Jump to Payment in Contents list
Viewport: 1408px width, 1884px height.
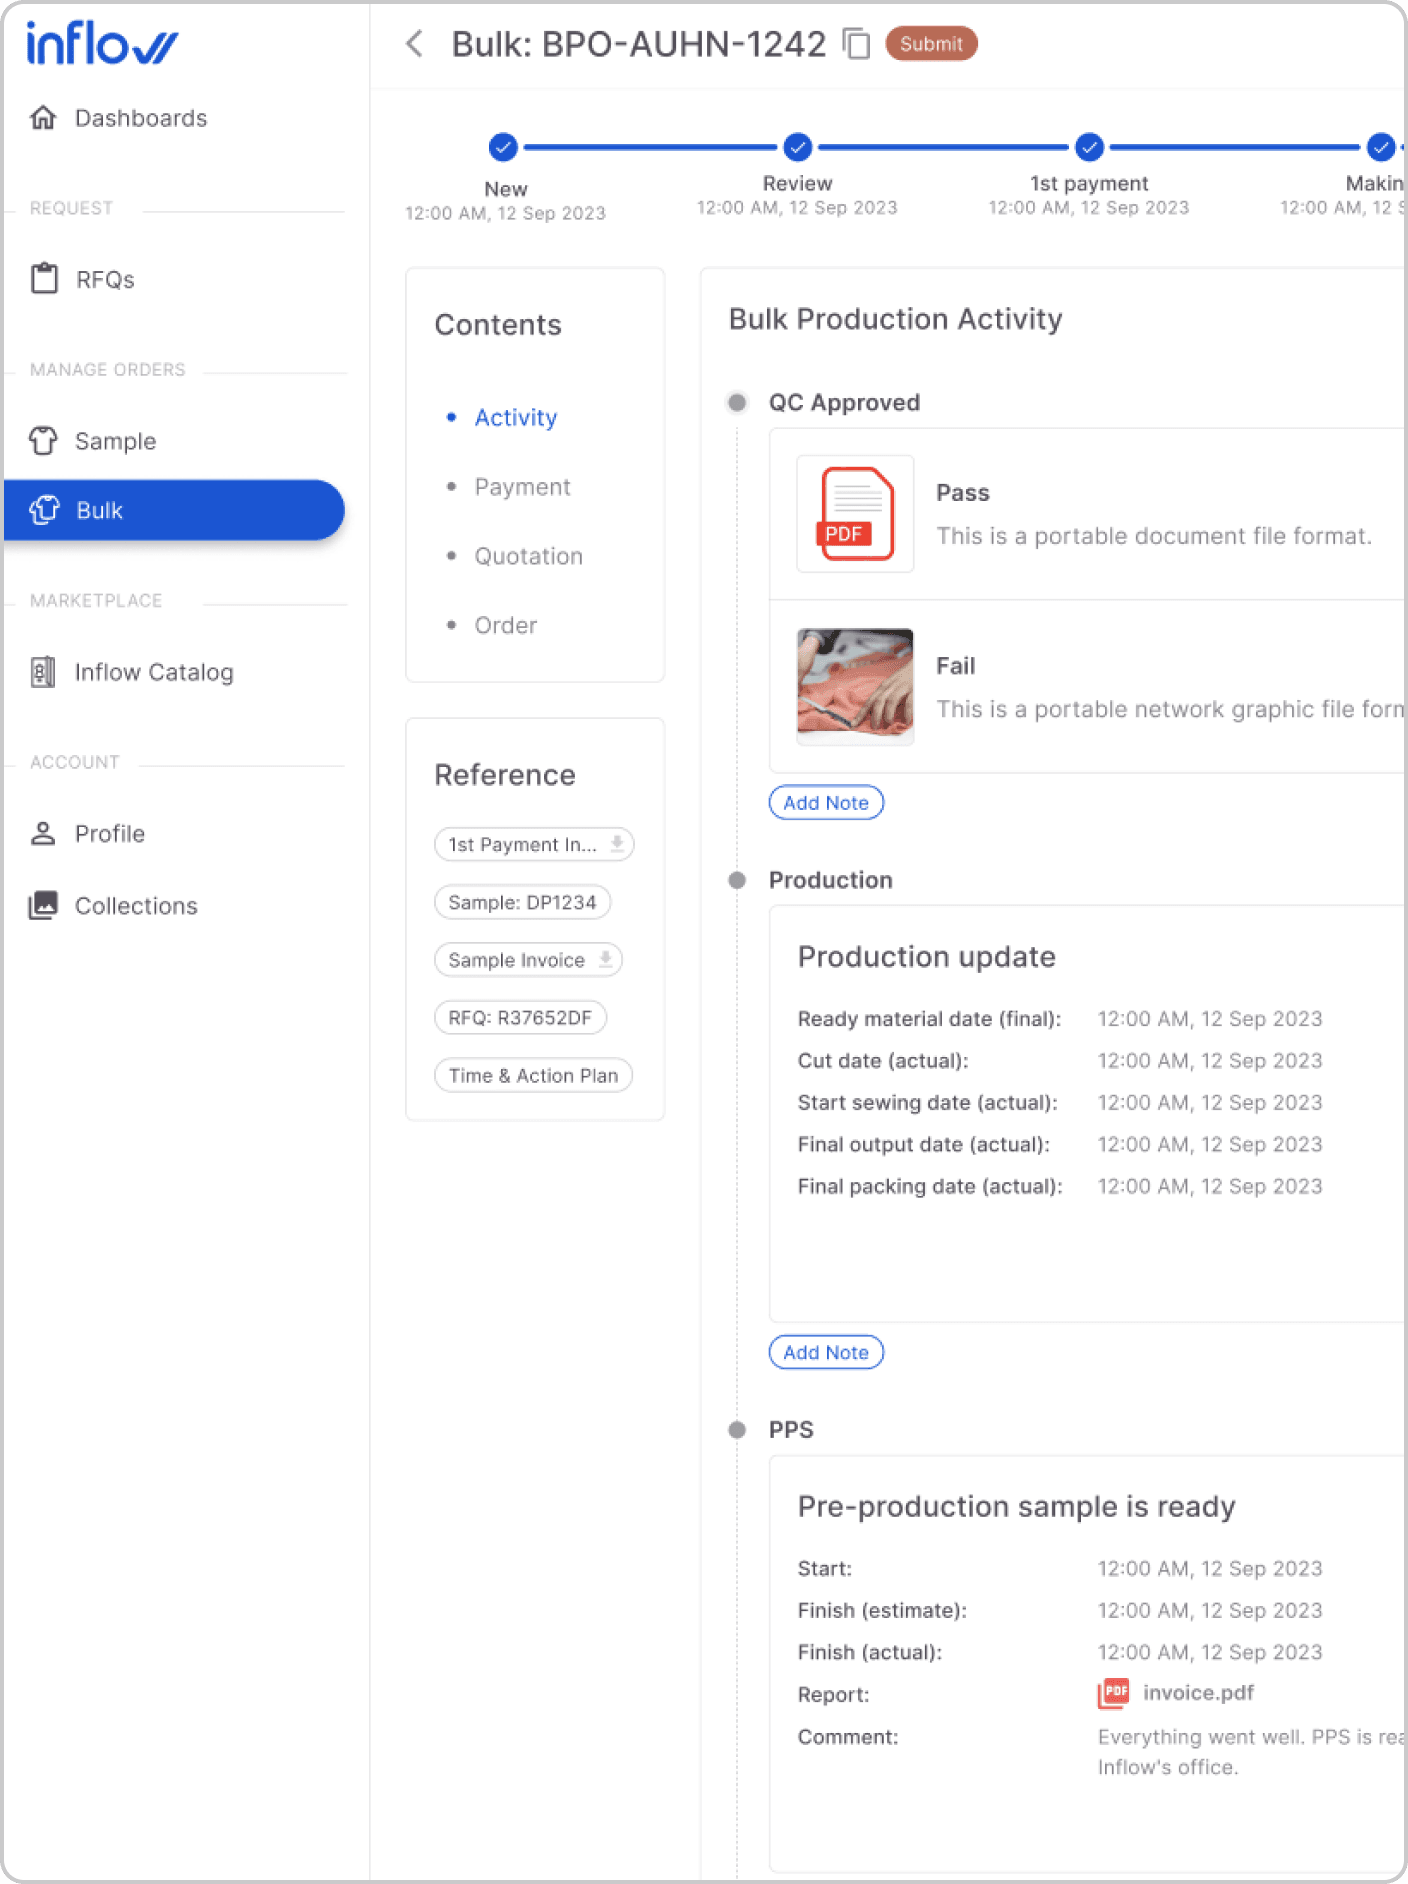522,487
